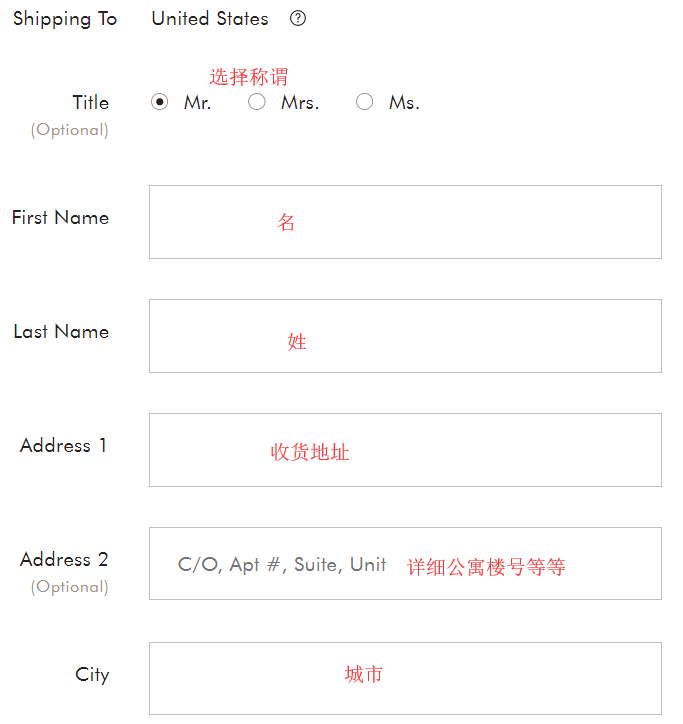Pick the Ms. title radio option

[365, 102]
